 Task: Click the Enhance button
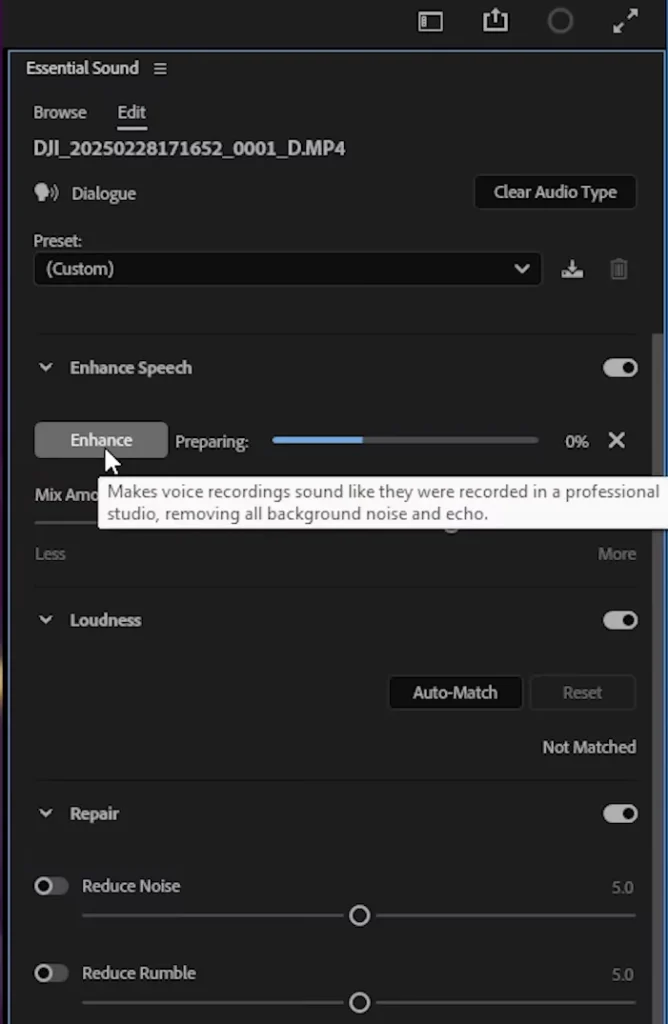(x=101, y=440)
